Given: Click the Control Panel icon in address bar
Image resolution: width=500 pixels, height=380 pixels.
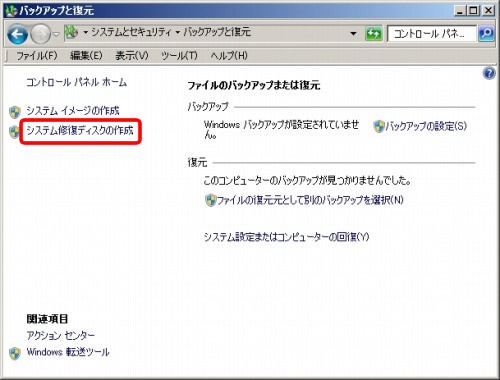Looking at the screenshot, I should pos(71,33).
